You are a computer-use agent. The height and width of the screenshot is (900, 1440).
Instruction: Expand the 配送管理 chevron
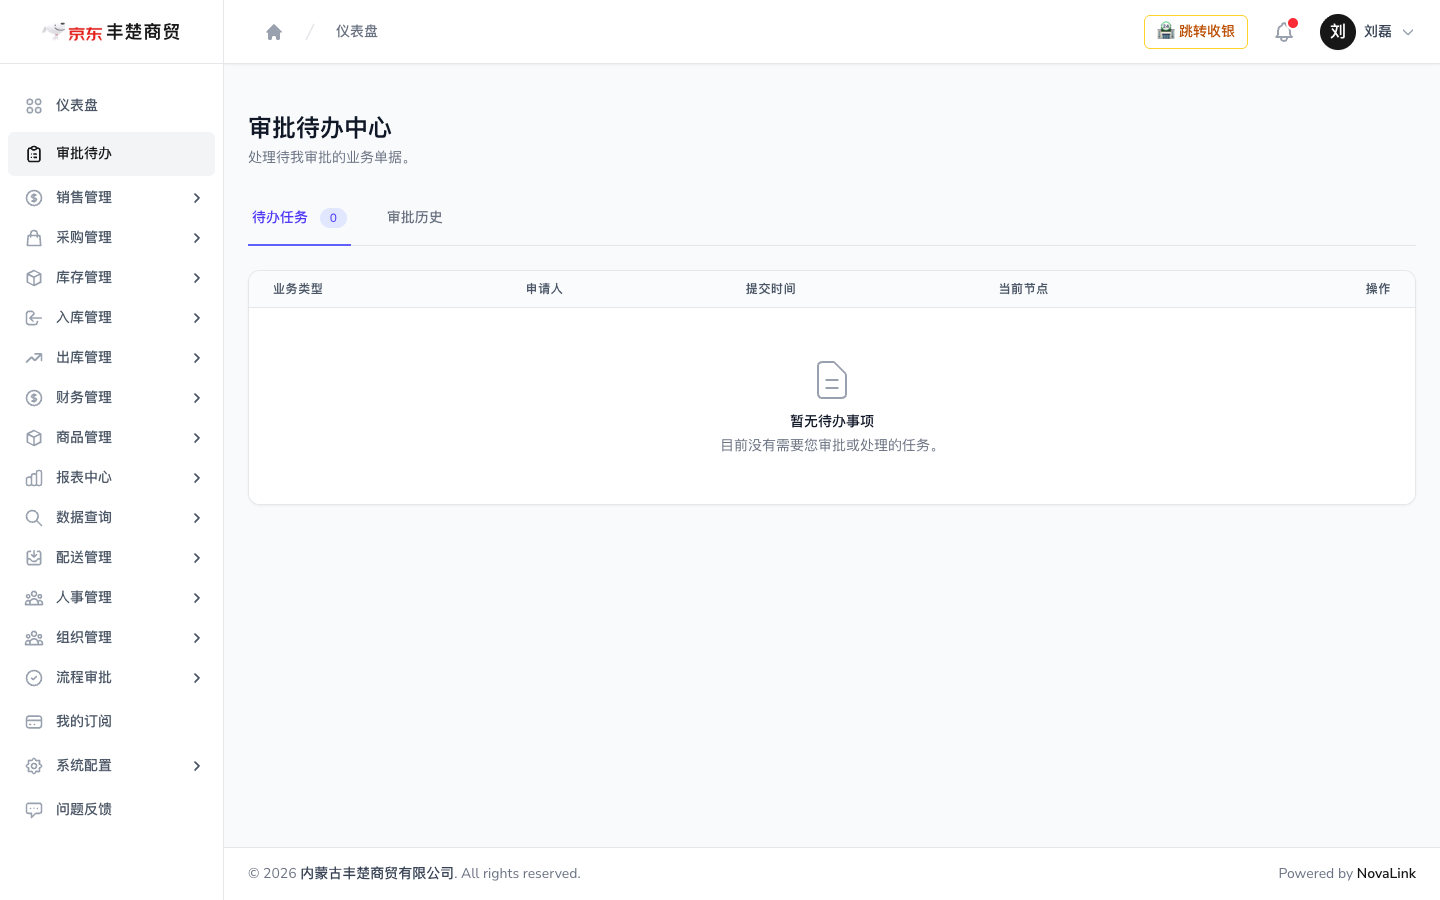click(197, 558)
